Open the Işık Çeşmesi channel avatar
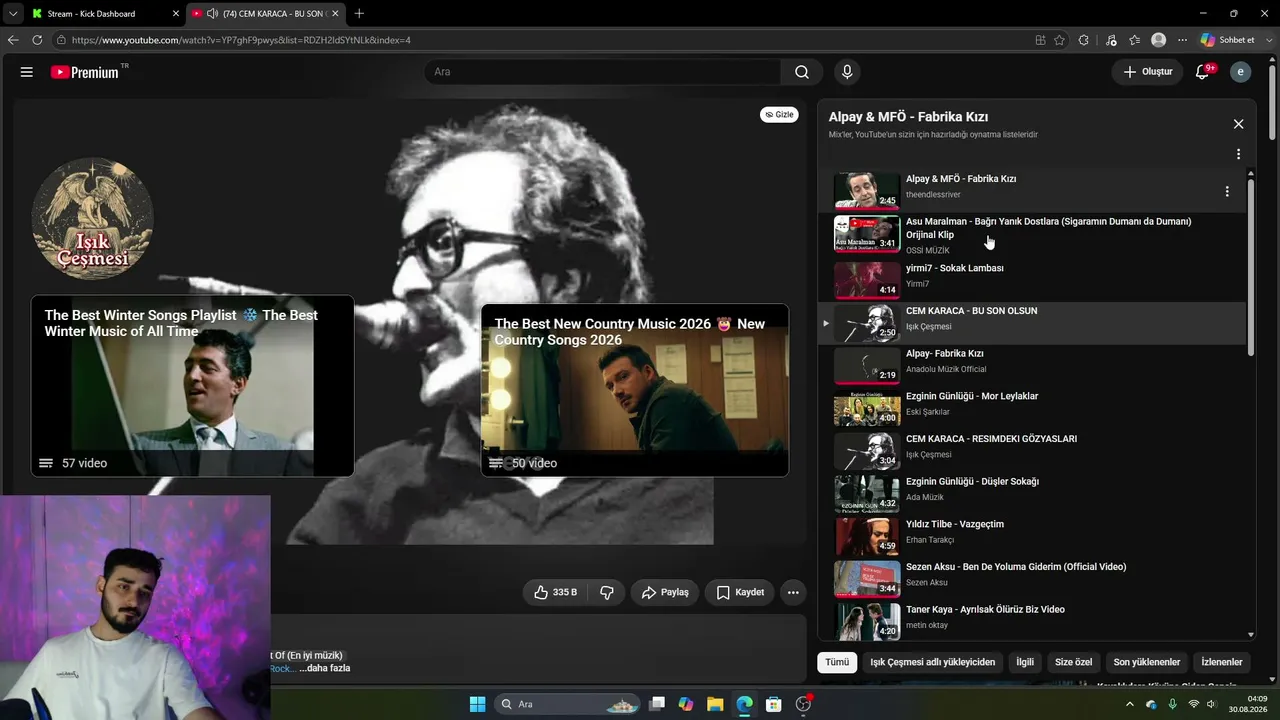The image size is (1280, 720). coord(92,218)
